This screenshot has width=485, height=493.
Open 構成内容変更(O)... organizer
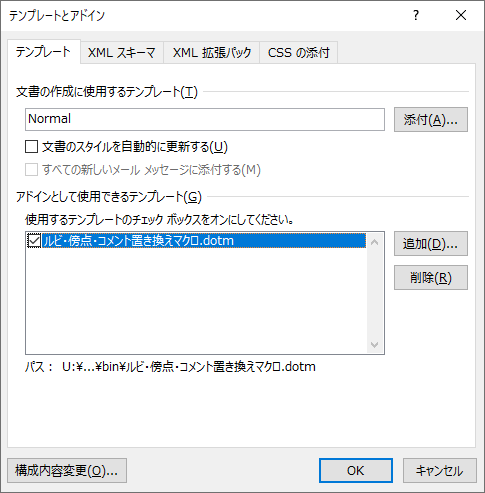(67, 470)
